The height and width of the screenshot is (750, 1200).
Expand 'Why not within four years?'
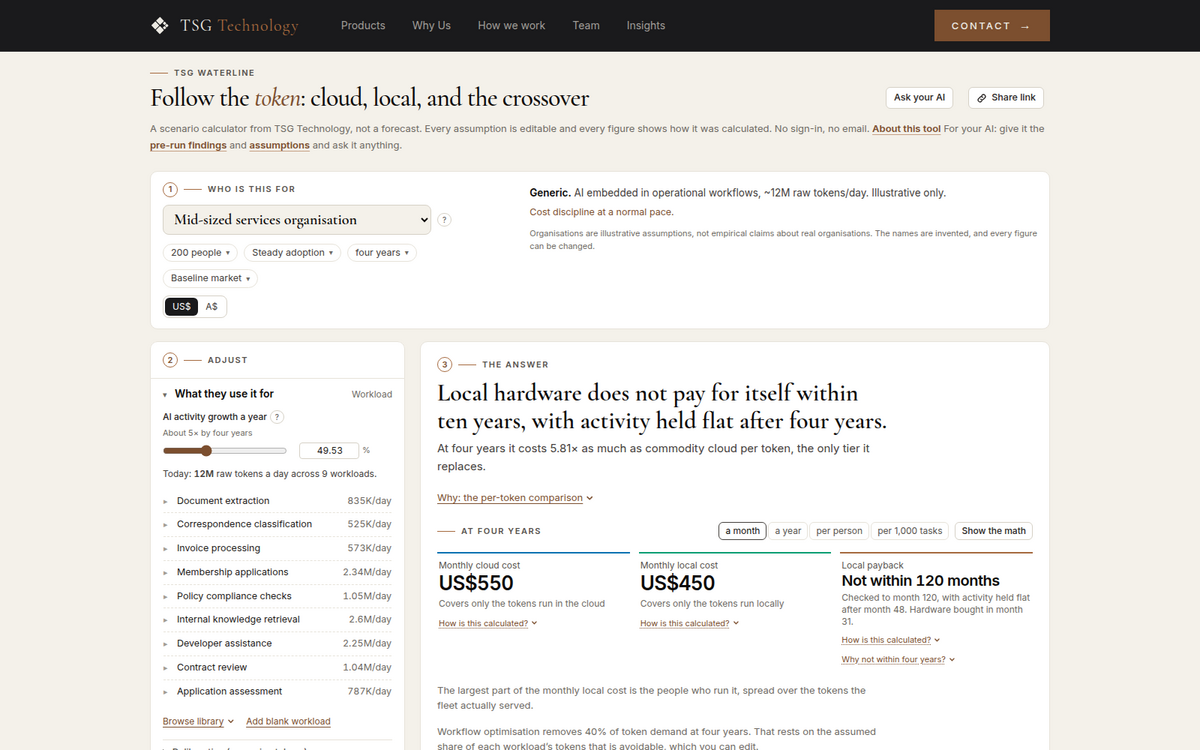tap(898, 660)
